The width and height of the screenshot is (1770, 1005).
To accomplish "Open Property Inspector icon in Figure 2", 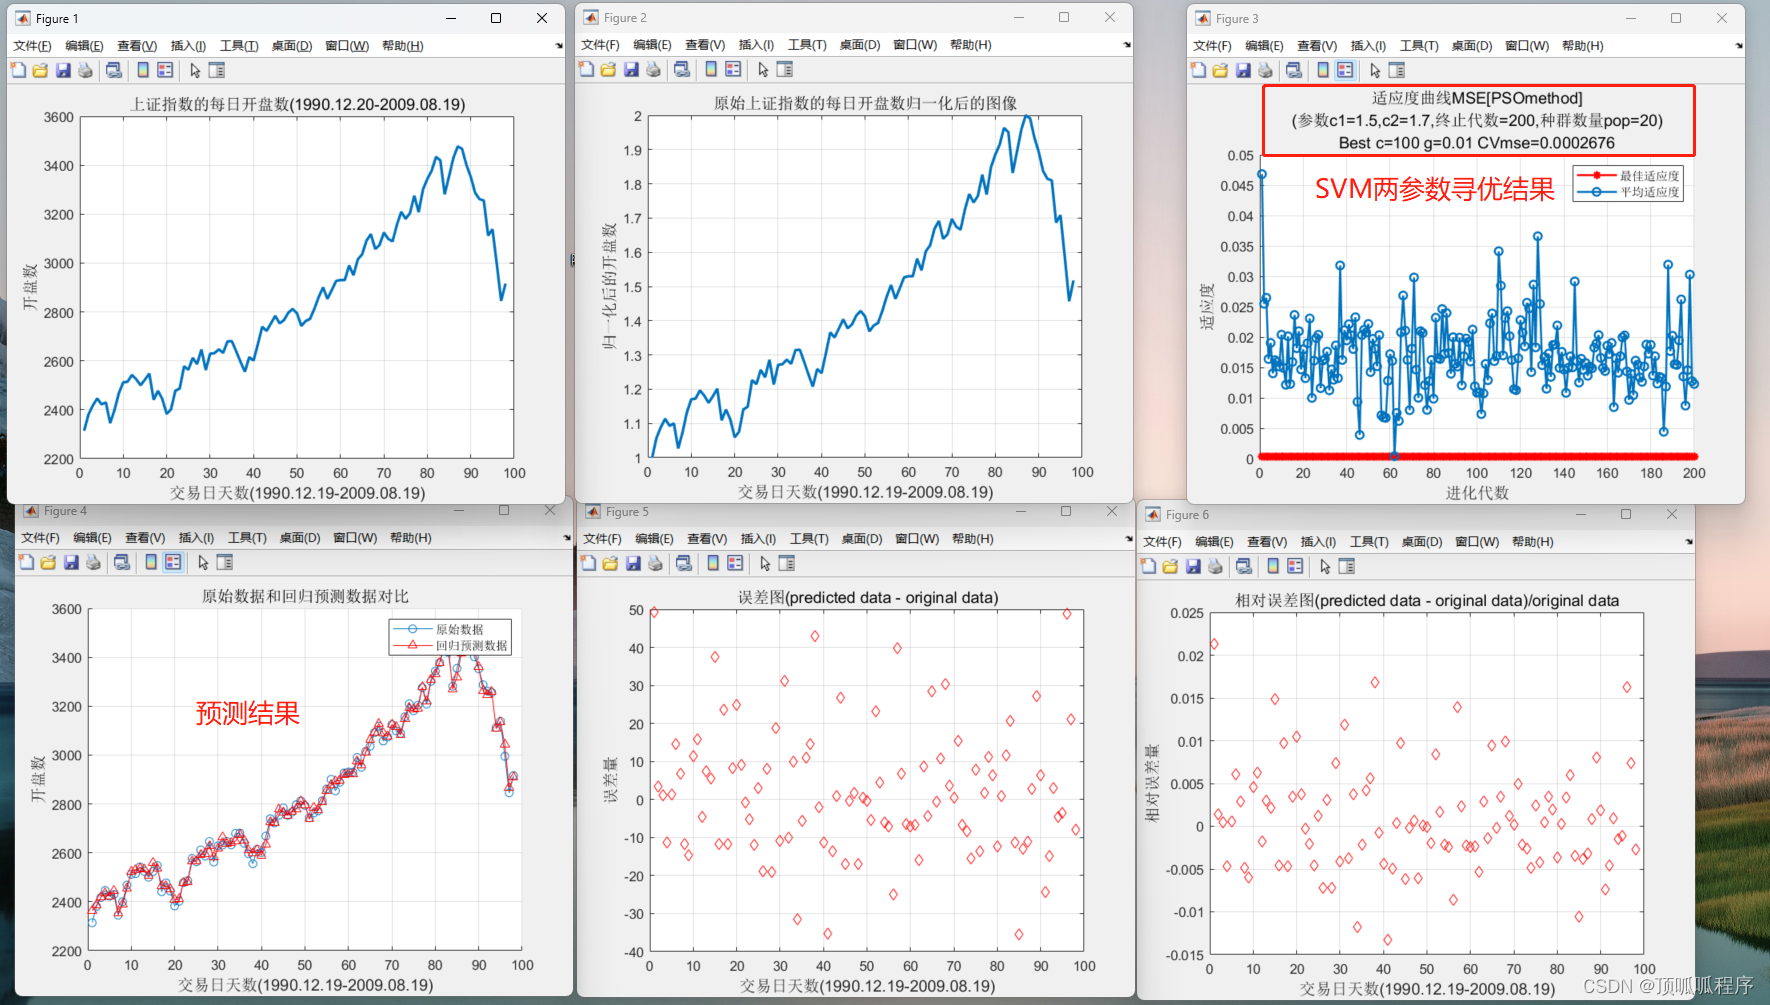I will [x=785, y=69].
